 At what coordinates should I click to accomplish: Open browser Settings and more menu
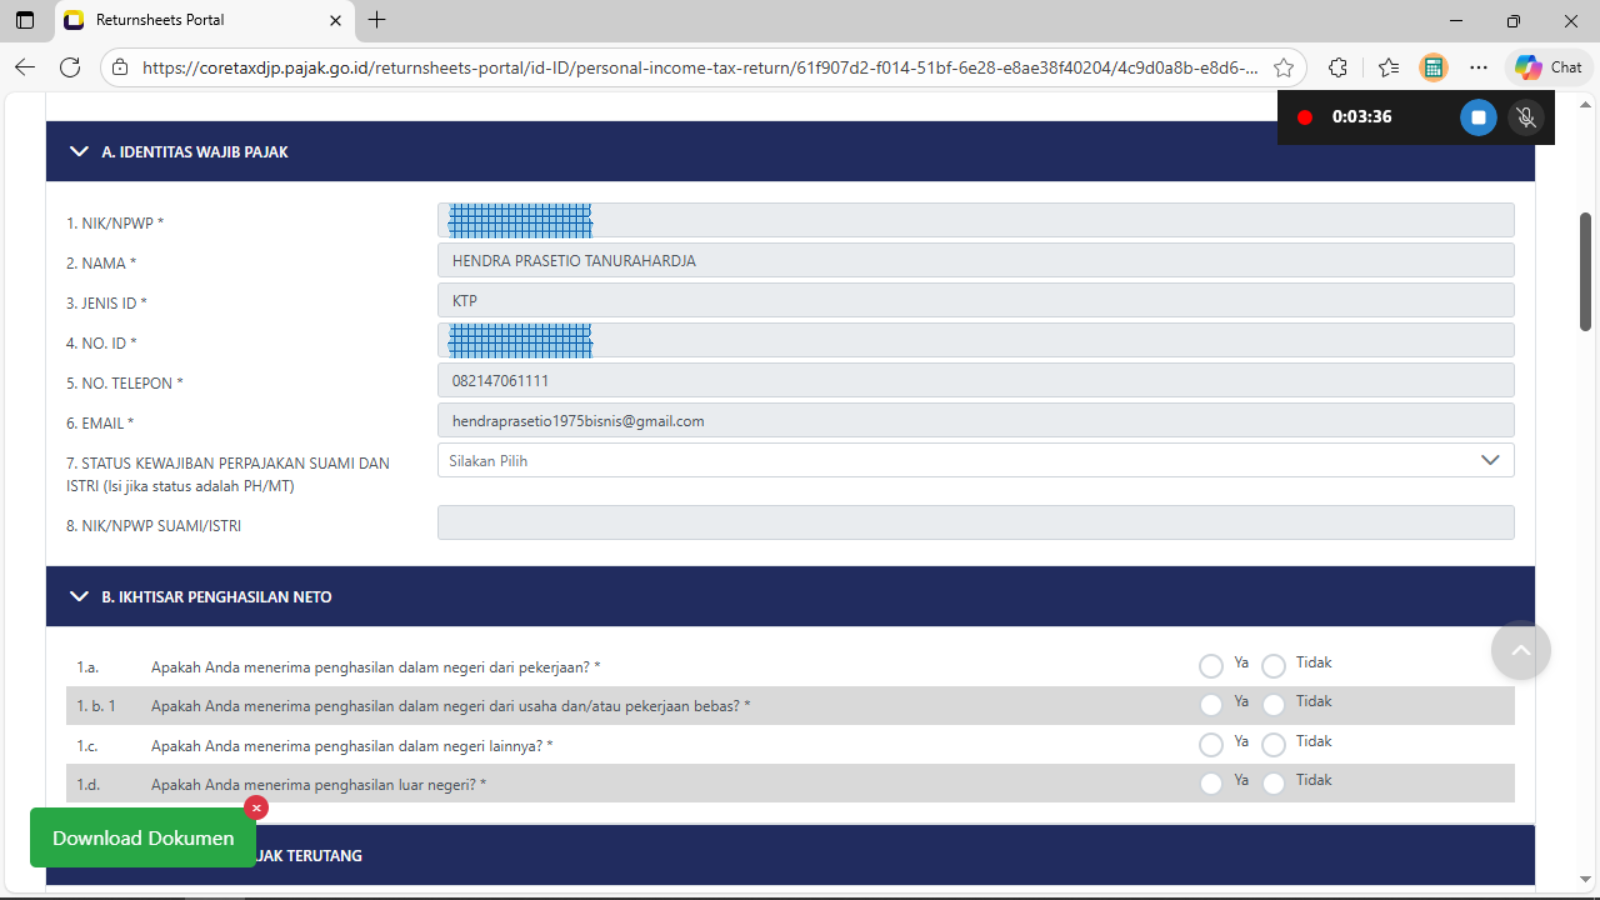point(1479,67)
